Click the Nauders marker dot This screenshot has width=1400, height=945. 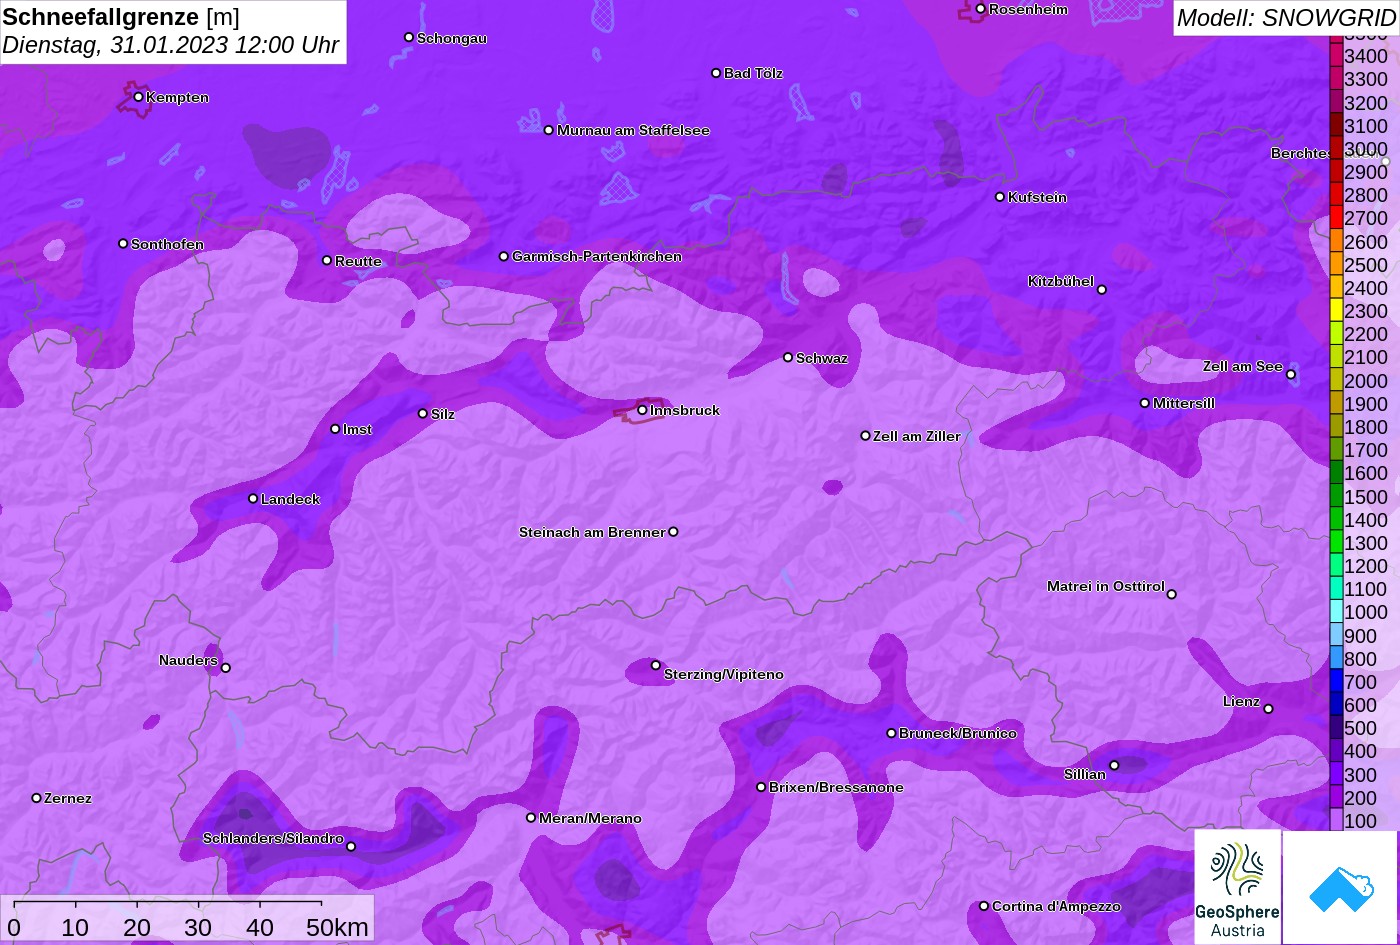coord(225,668)
